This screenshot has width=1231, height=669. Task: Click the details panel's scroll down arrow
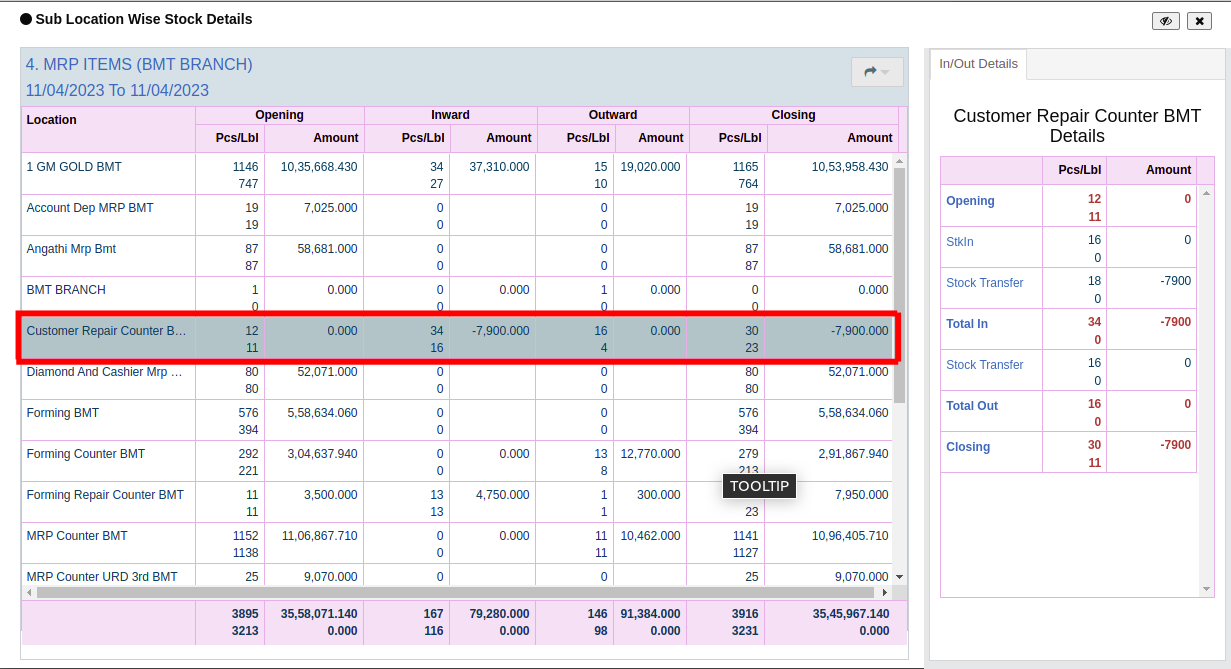[x=1206, y=590]
